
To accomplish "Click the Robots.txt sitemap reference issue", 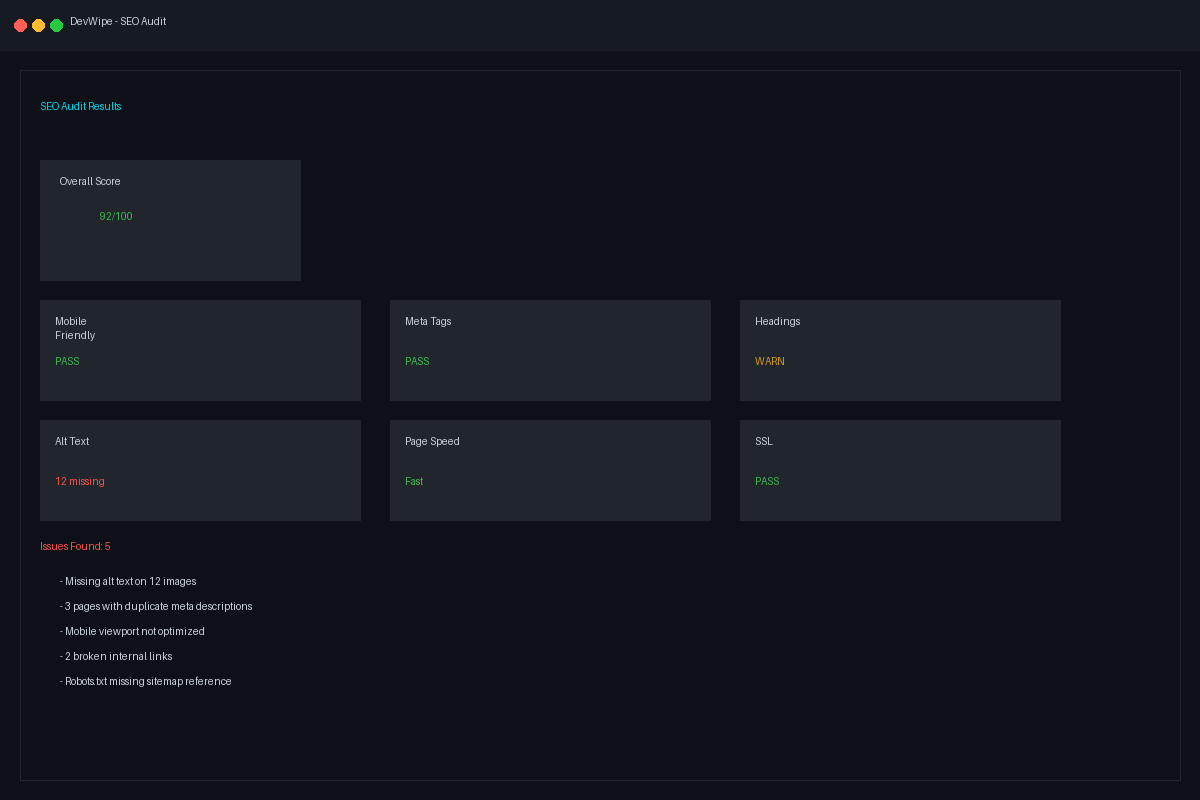I will (x=146, y=681).
